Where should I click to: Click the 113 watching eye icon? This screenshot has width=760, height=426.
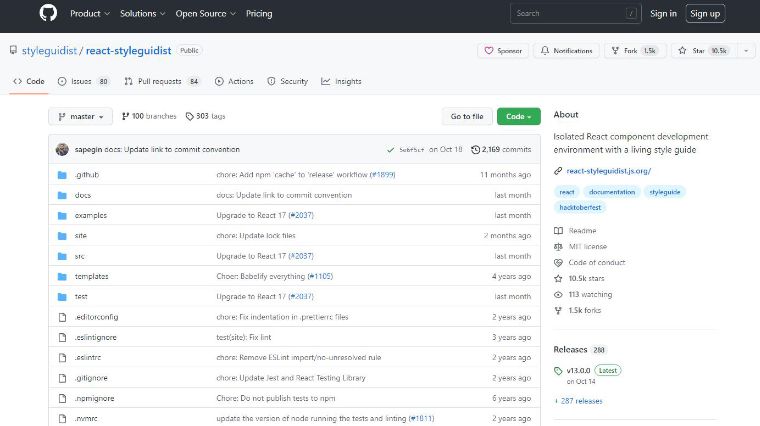click(558, 295)
